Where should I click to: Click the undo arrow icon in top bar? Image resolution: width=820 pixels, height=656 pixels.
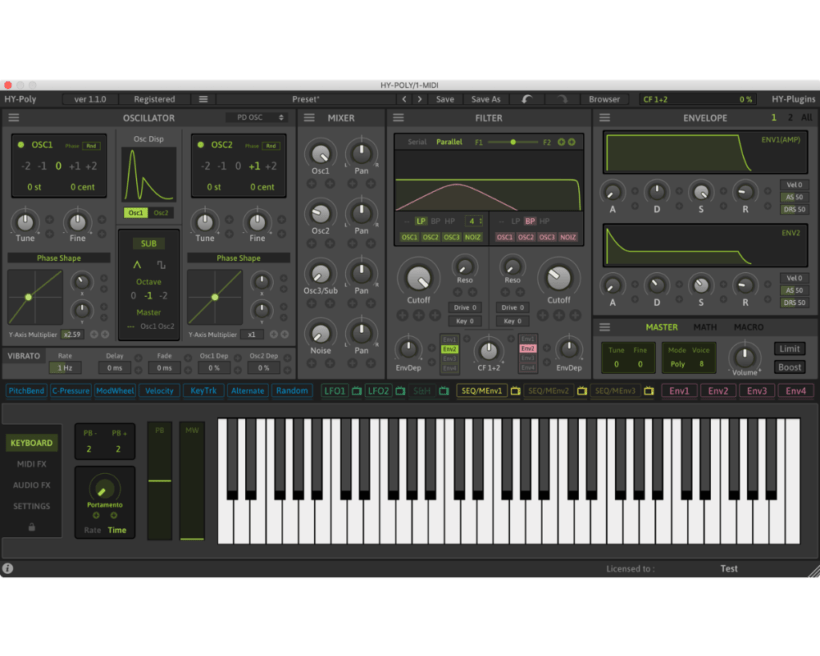(x=527, y=100)
